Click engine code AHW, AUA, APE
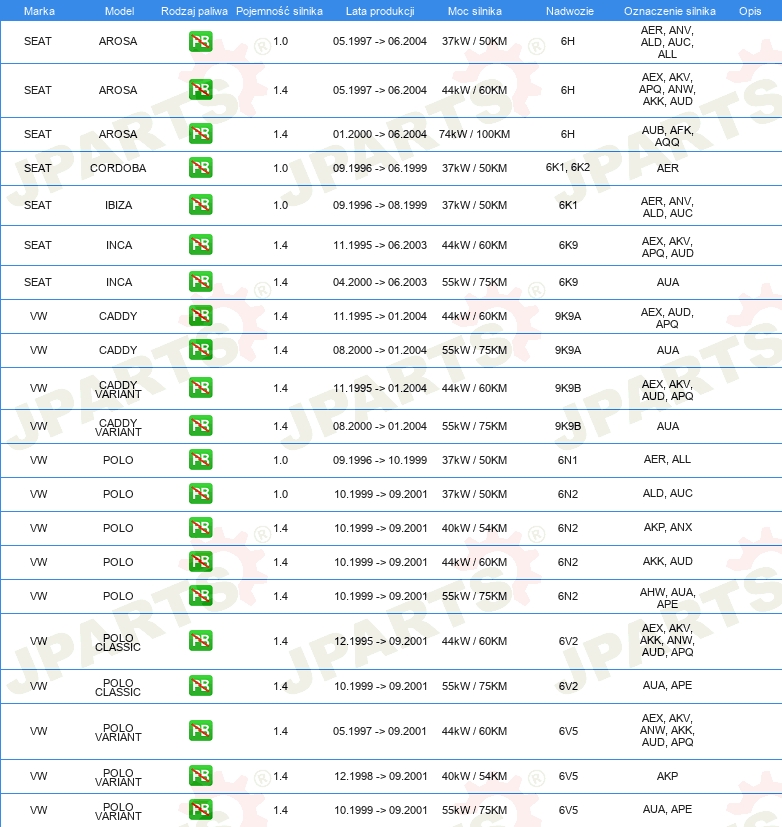This screenshot has height=827, width=782. 667,598
